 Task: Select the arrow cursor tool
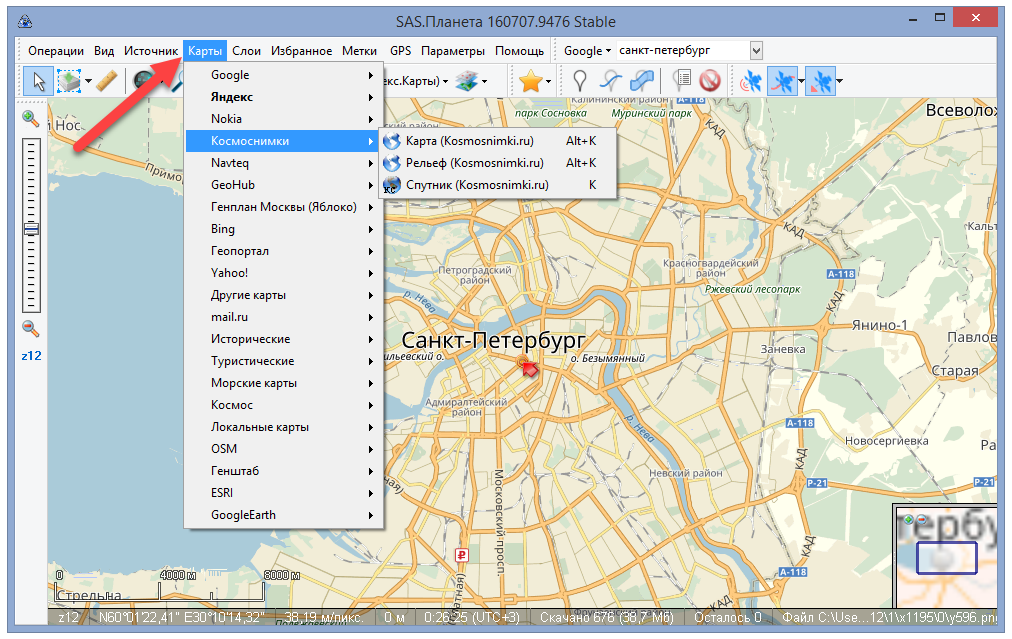pyautogui.click(x=39, y=81)
